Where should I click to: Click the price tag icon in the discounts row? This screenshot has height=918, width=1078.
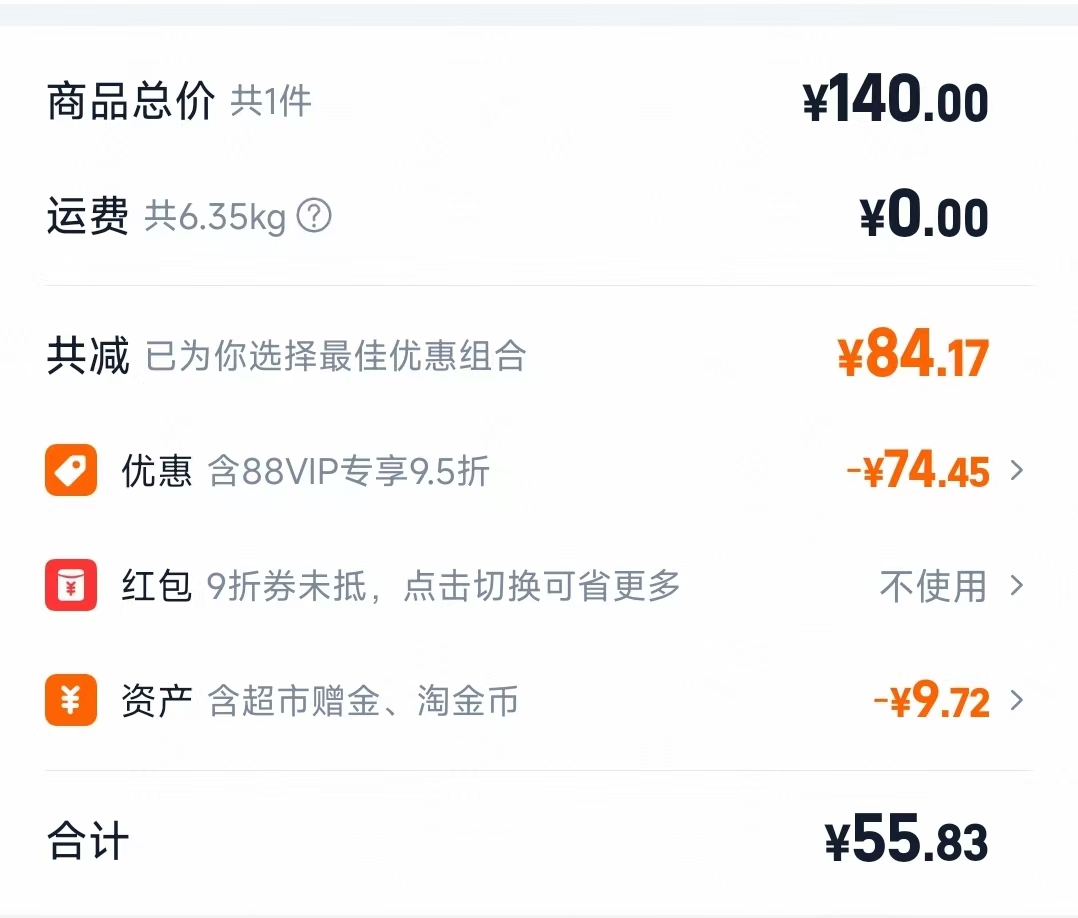tap(70, 470)
